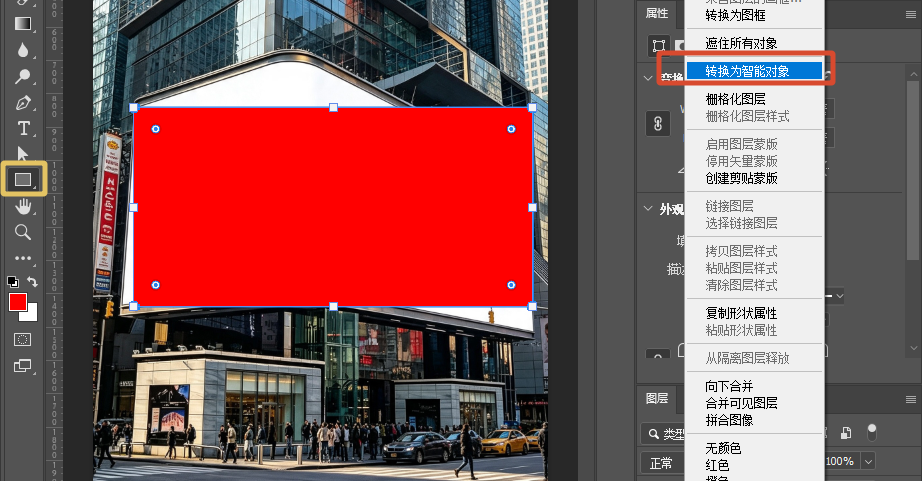
Task: Select the Zoom magnifier tool
Action: coord(23,232)
